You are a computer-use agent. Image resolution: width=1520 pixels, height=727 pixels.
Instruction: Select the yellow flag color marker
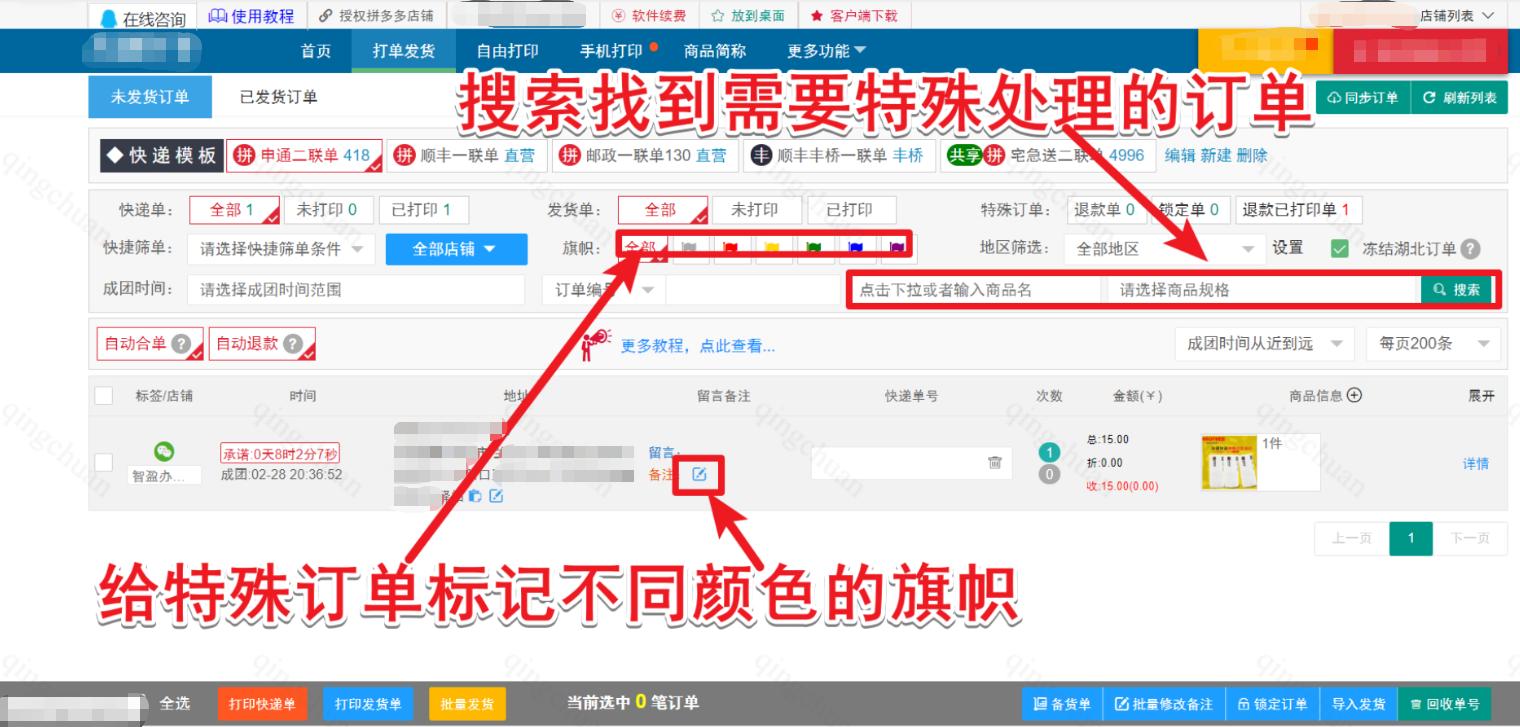pos(774,247)
